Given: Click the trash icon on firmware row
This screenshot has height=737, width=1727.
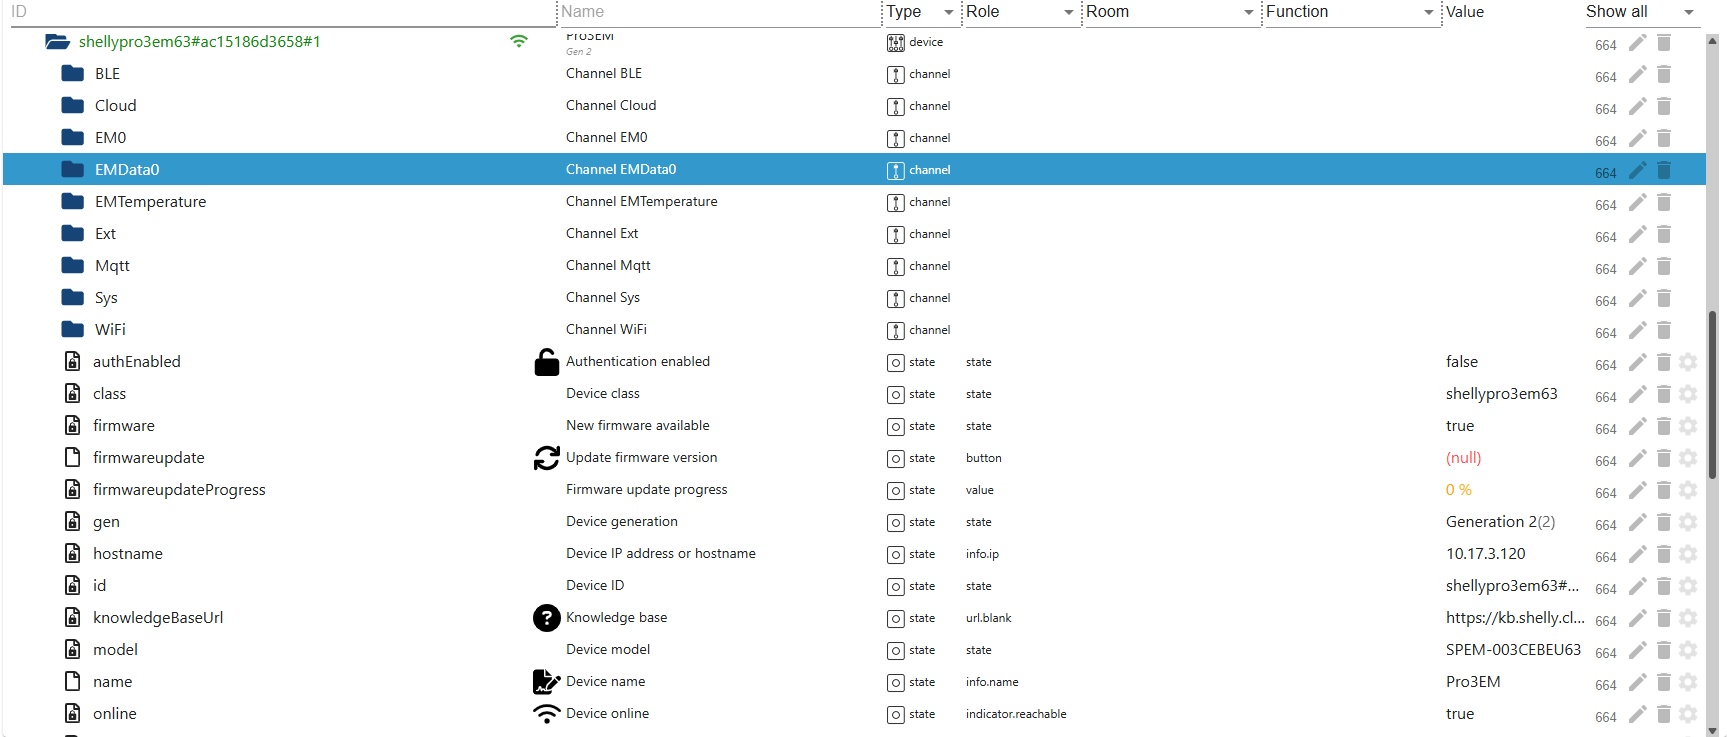Looking at the screenshot, I should coord(1664,426).
